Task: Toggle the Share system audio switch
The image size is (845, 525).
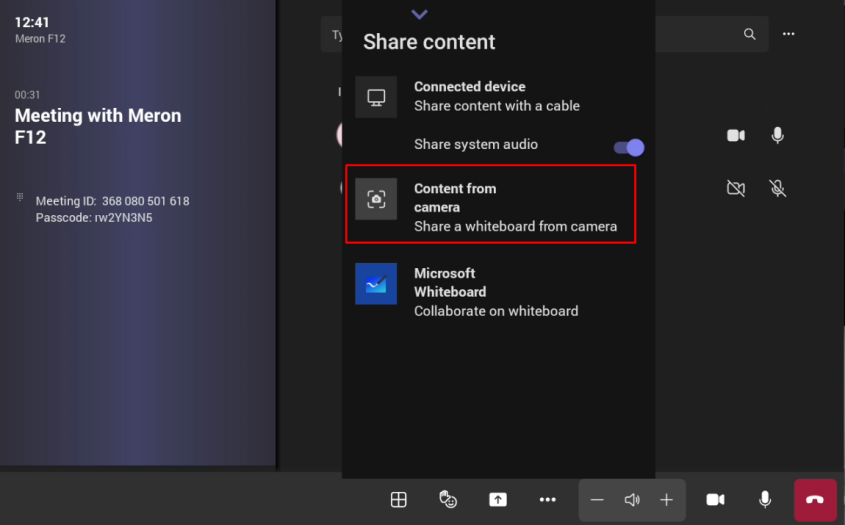Action: click(x=628, y=147)
